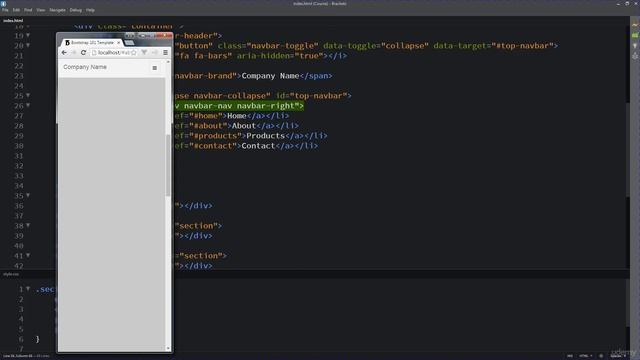This screenshot has height=360, width=640.
Task: Click the "Contact" text on line 30
Action: 258,146
